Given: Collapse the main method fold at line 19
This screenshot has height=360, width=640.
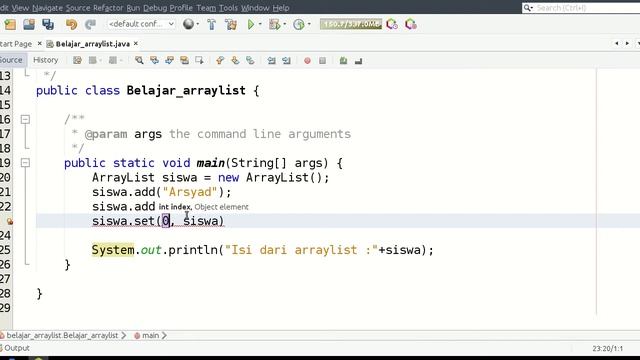Looking at the screenshot, I should pyautogui.click(x=25, y=163).
